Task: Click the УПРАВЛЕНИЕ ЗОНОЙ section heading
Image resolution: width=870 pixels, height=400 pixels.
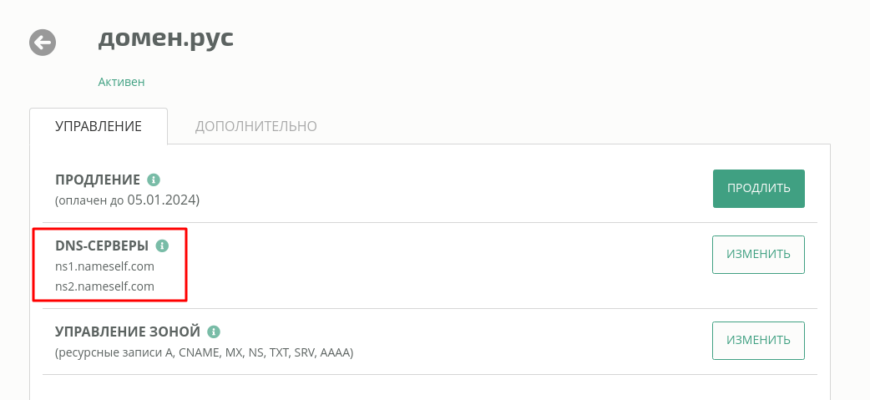Action: click(x=128, y=332)
